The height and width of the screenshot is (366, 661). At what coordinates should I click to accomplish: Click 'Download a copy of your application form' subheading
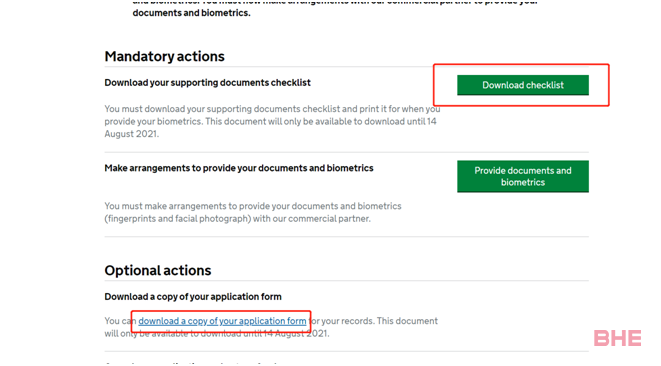coord(193,297)
